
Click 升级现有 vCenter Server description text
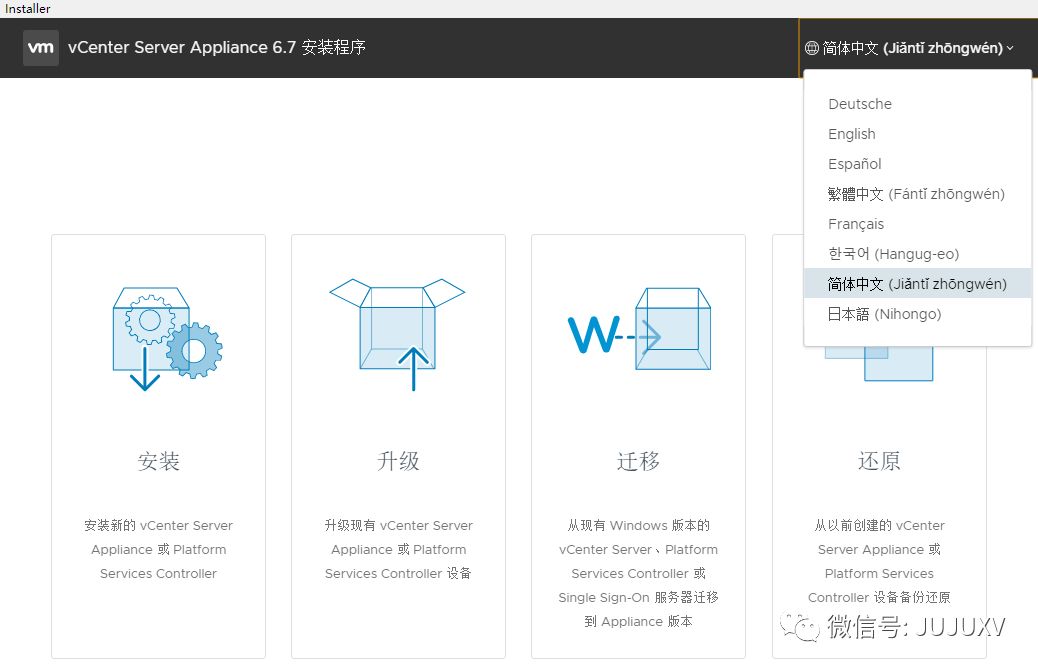click(x=399, y=550)
